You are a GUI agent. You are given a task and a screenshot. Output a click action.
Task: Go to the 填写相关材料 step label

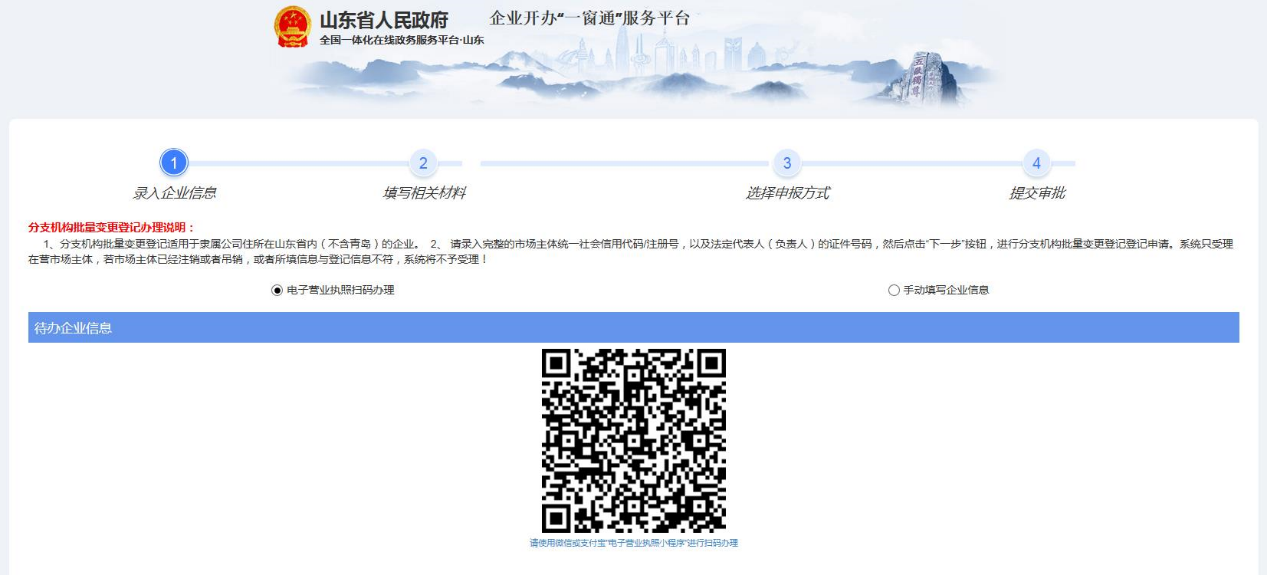pyautogui.click(x=424, y=193)
